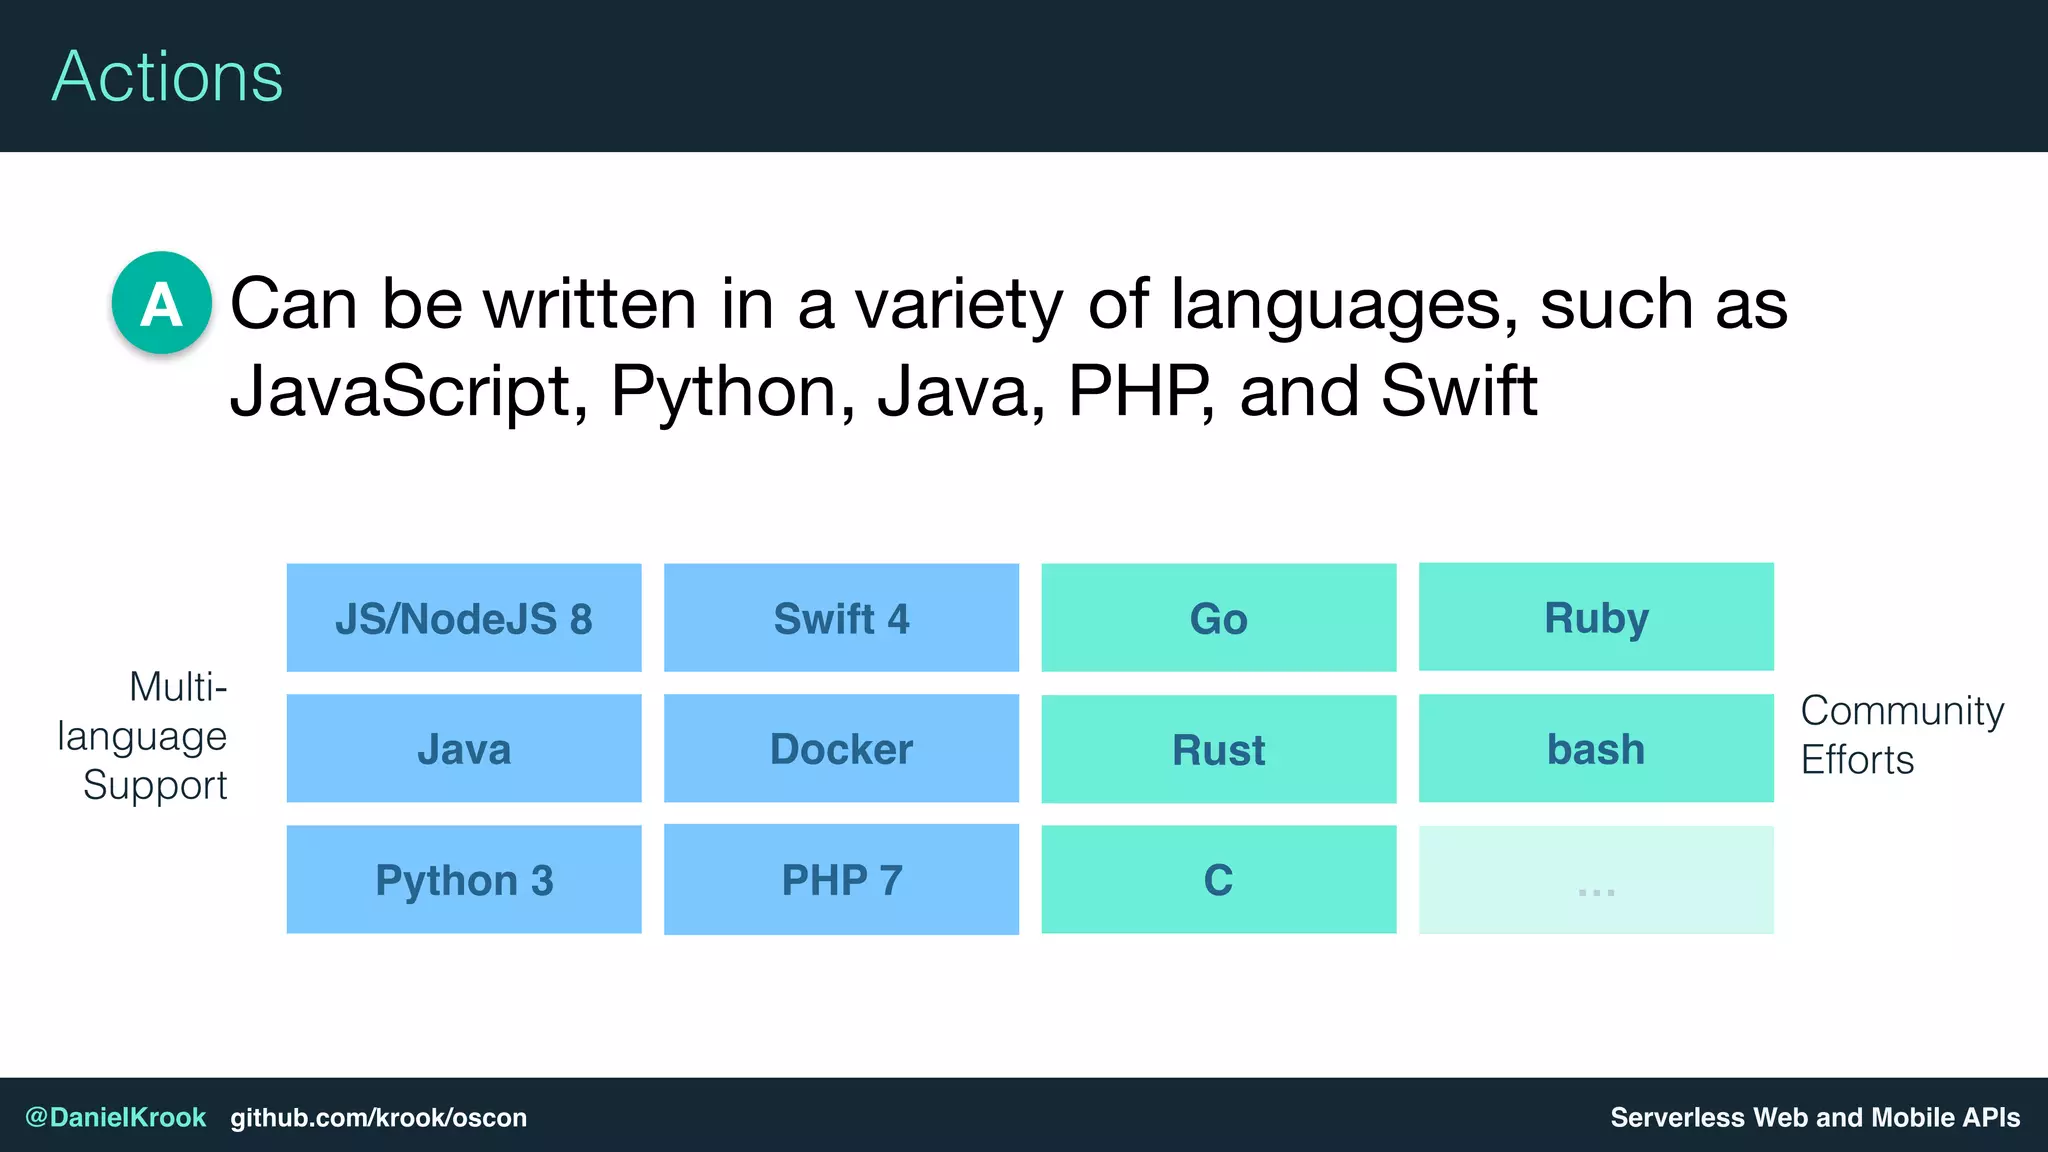2048x1152 pixels.
Task: Click the Docker tile
Action: (x=841, y=748)
